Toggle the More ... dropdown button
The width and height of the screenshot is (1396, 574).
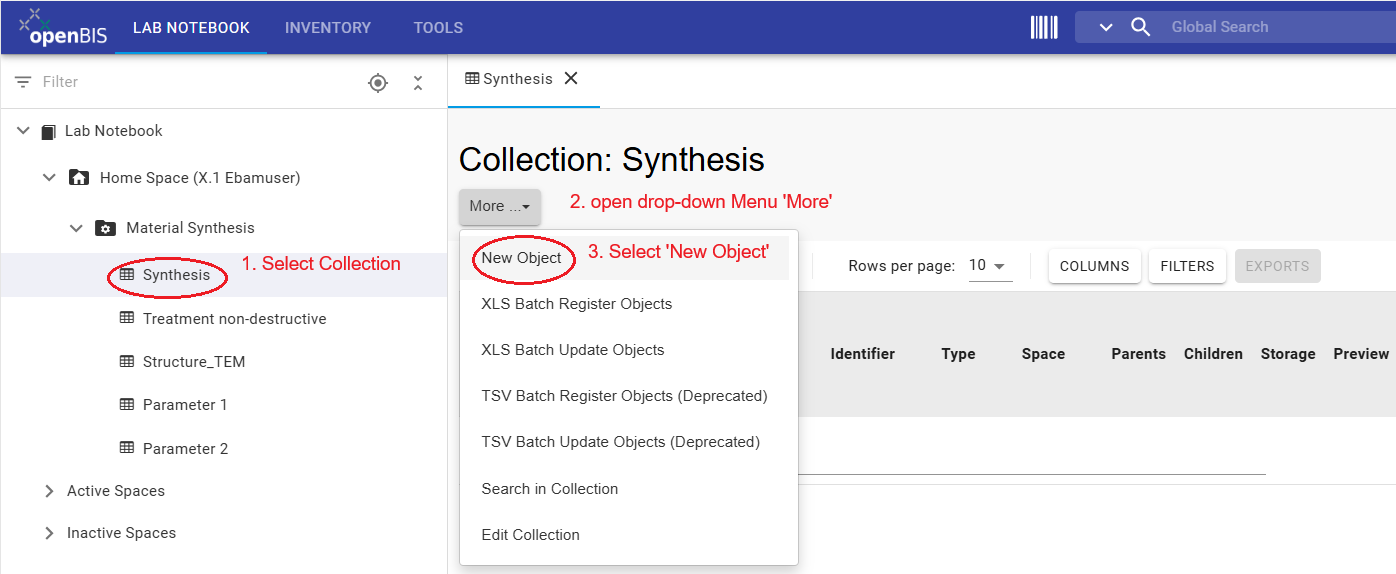click(x=500, y=206)
